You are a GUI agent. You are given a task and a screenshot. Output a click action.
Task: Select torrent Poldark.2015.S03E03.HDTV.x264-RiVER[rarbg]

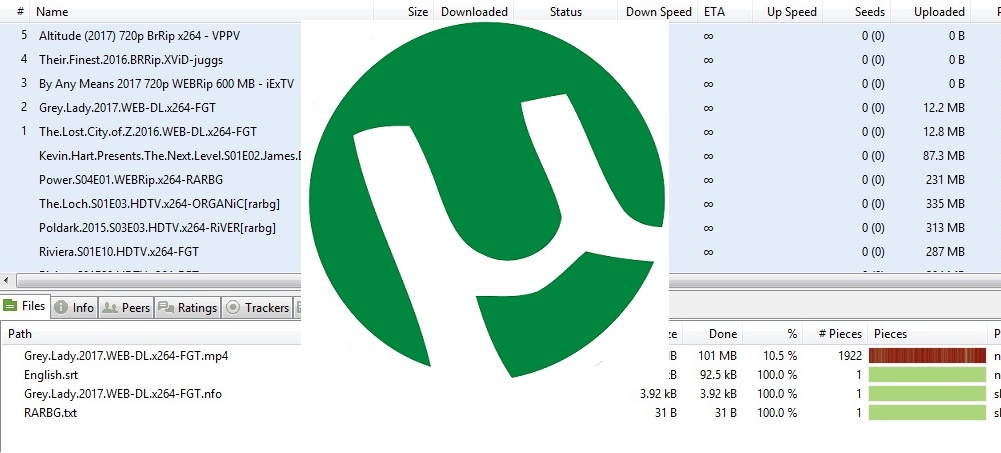157,228
